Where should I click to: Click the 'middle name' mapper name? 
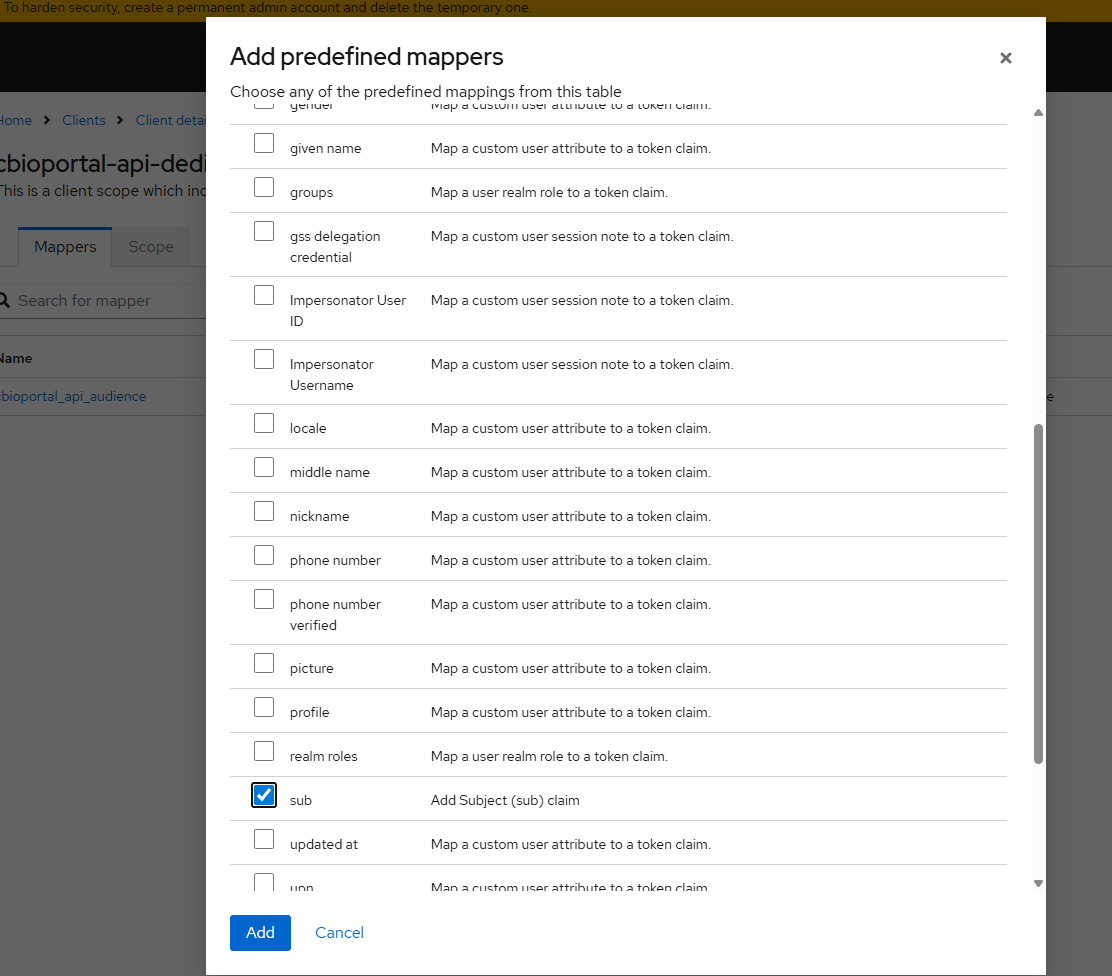tap(330, 472)
